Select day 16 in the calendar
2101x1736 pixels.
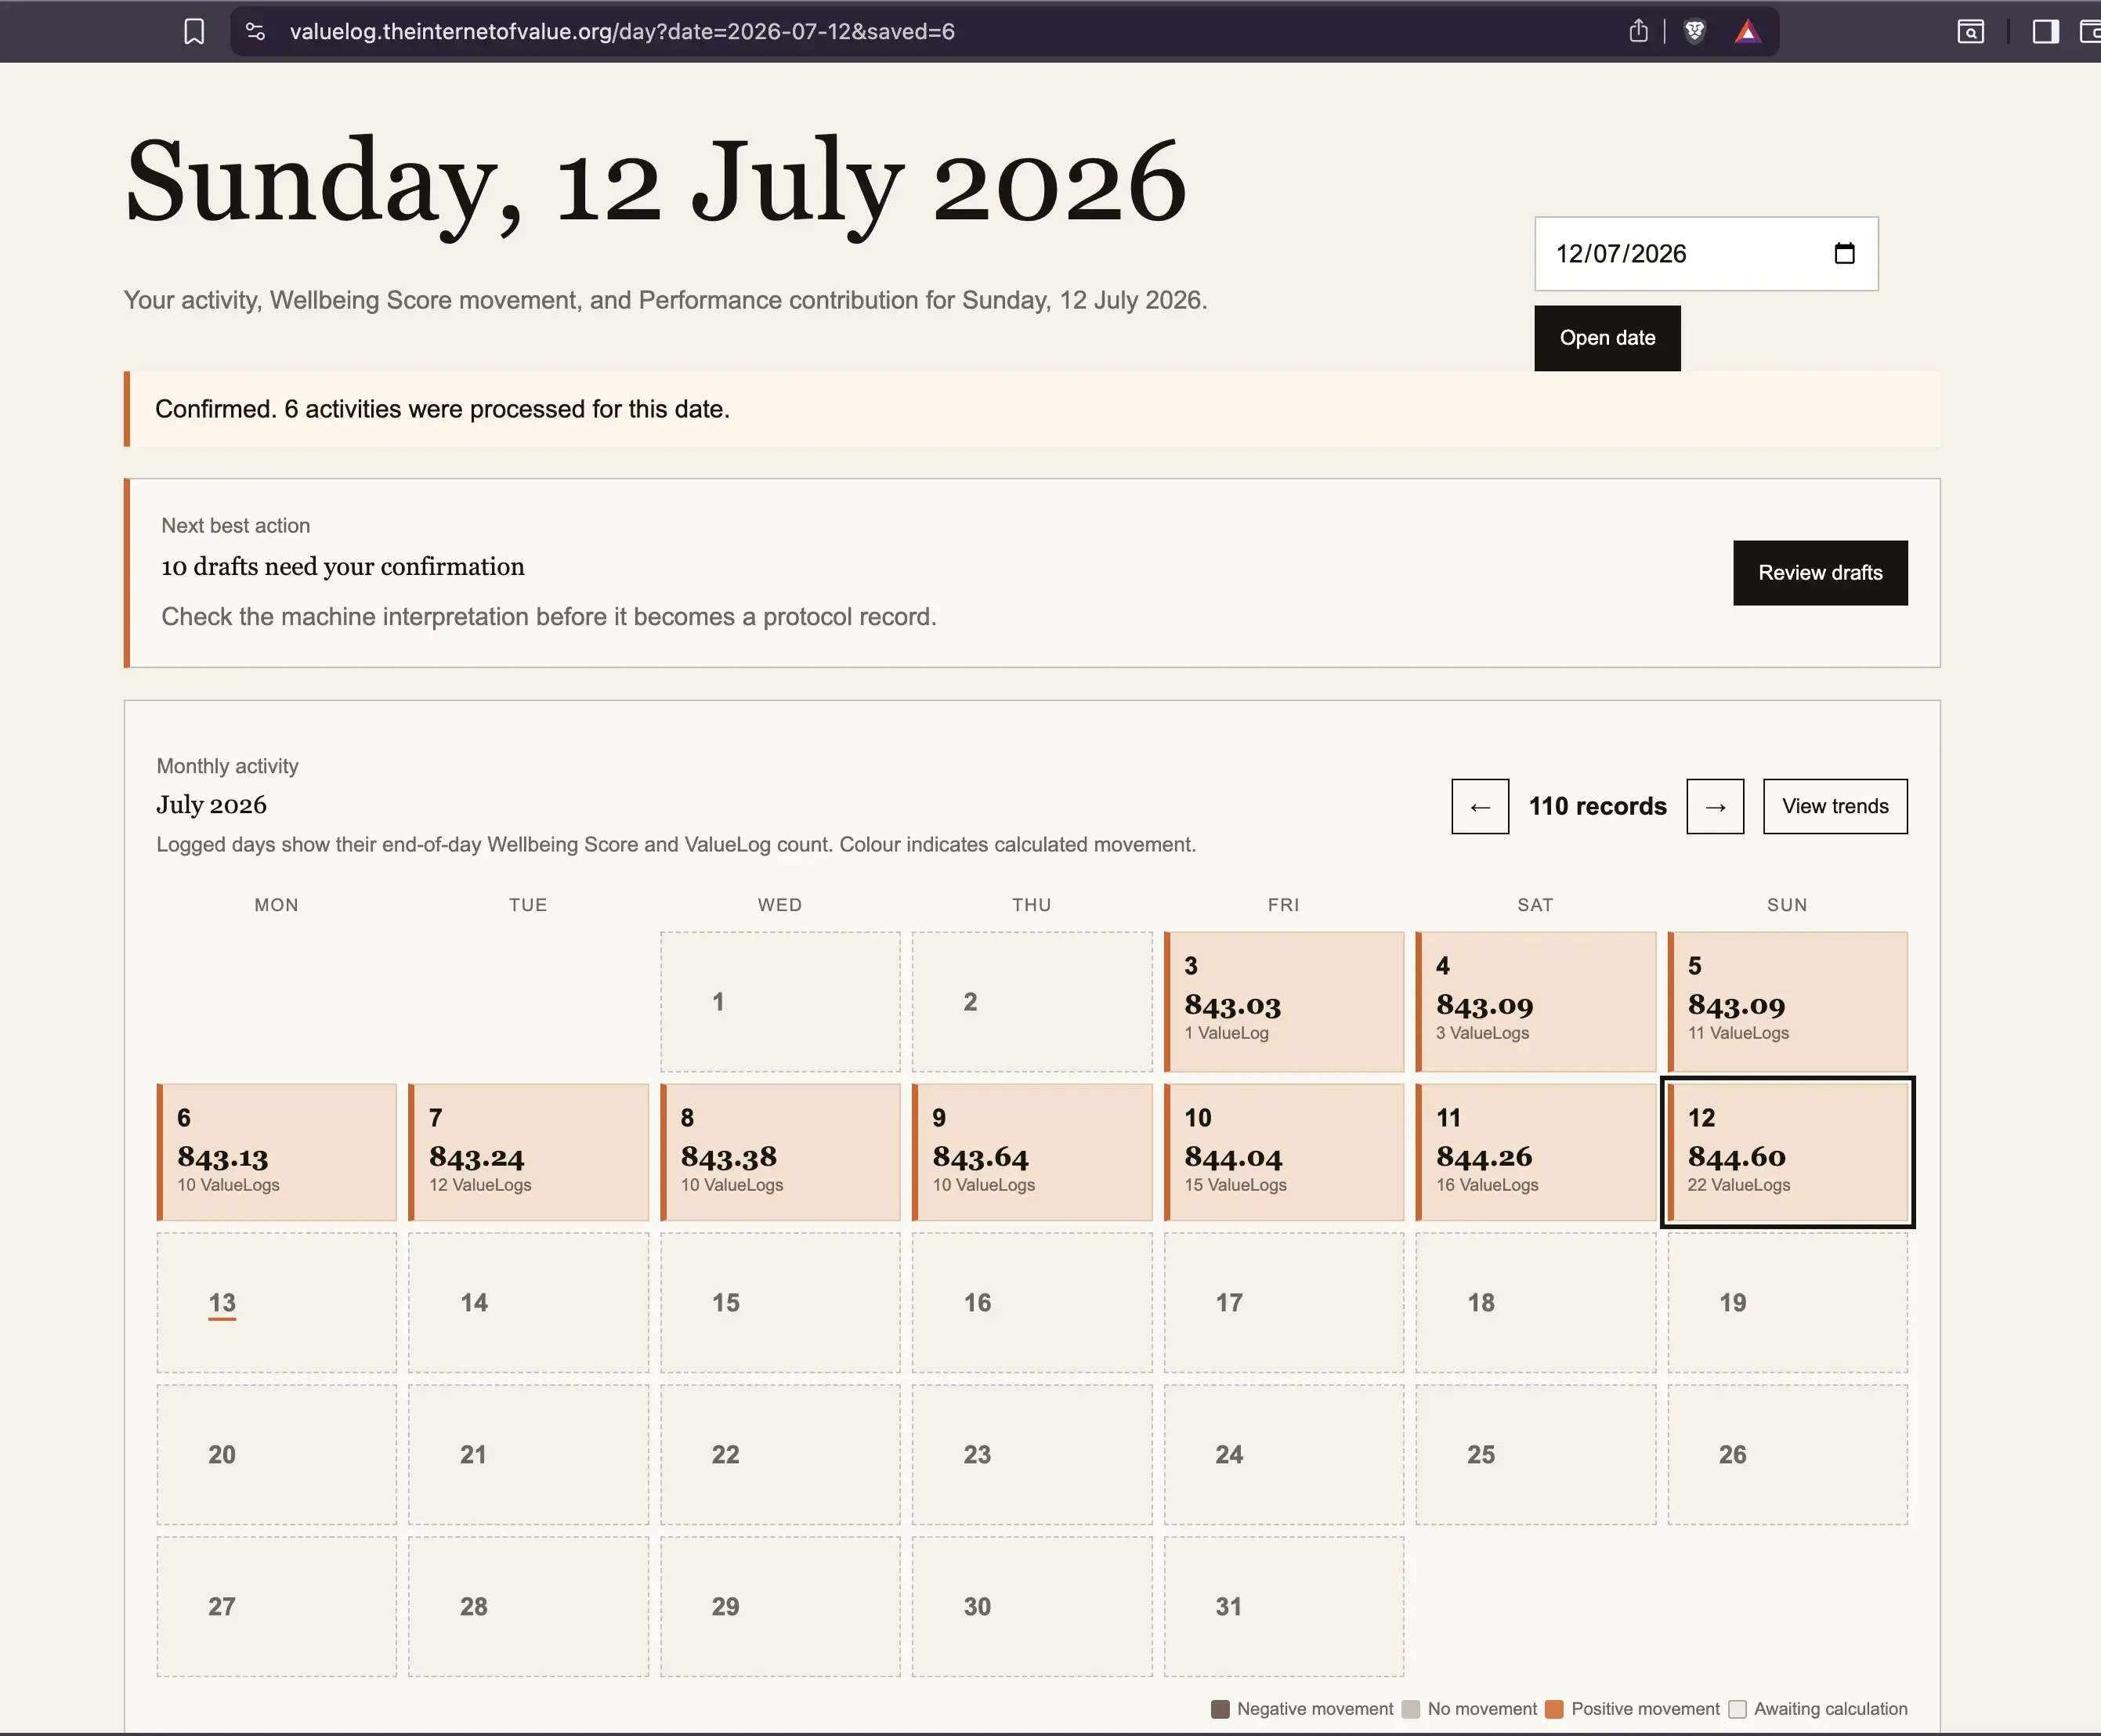point(1032,1303)
